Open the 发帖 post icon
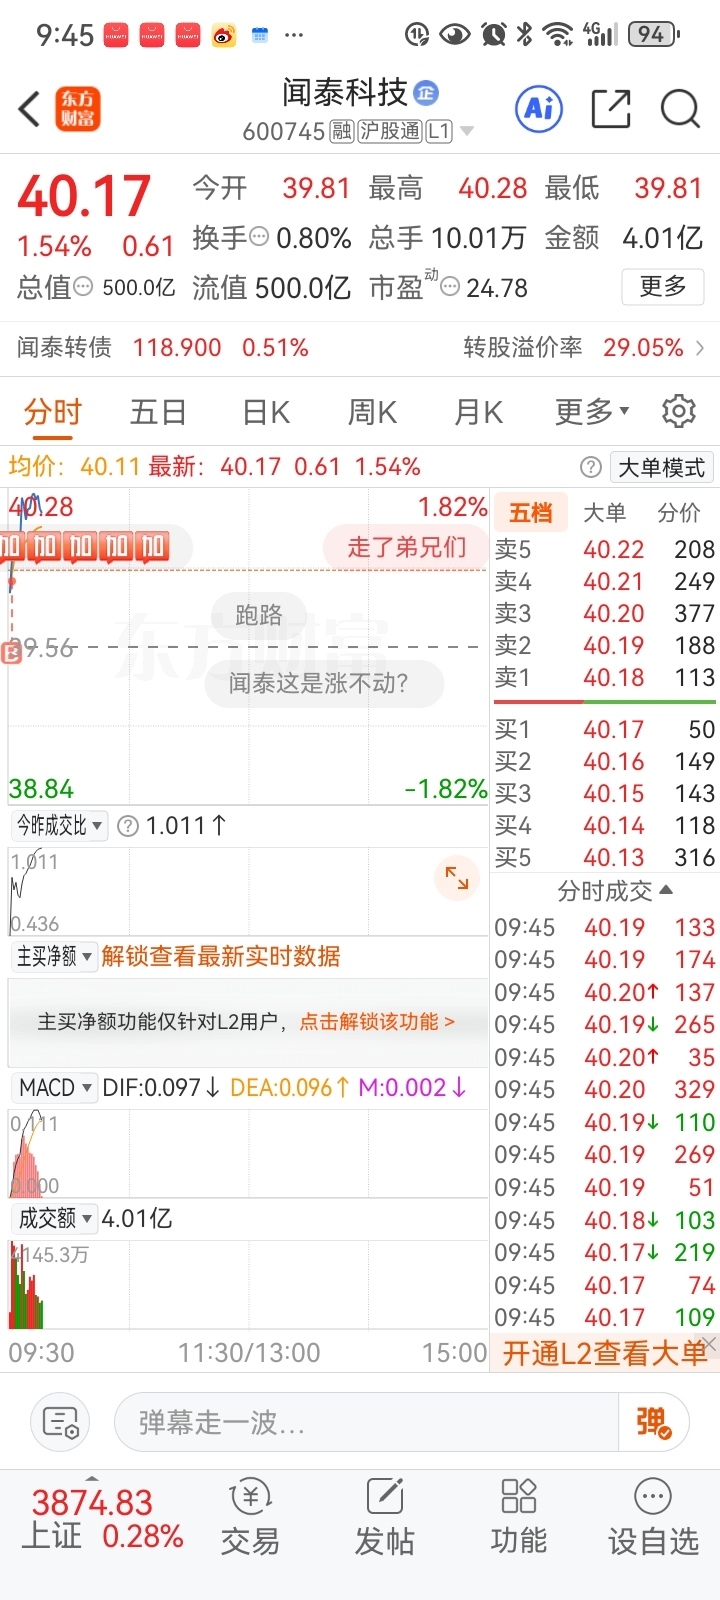720x1600 pixels. pyautogui.click(x=384, y=1518)
